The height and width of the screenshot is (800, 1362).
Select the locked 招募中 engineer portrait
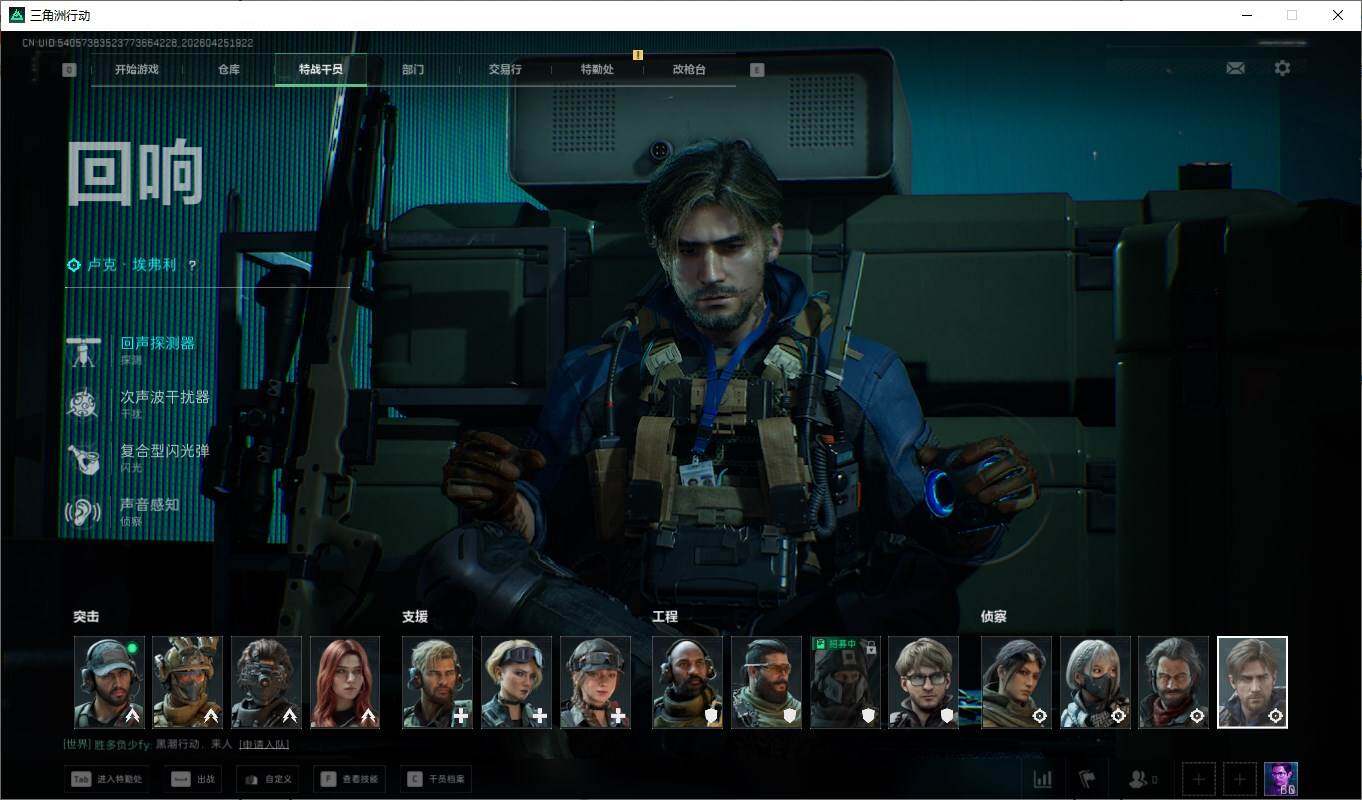[845, 682]
